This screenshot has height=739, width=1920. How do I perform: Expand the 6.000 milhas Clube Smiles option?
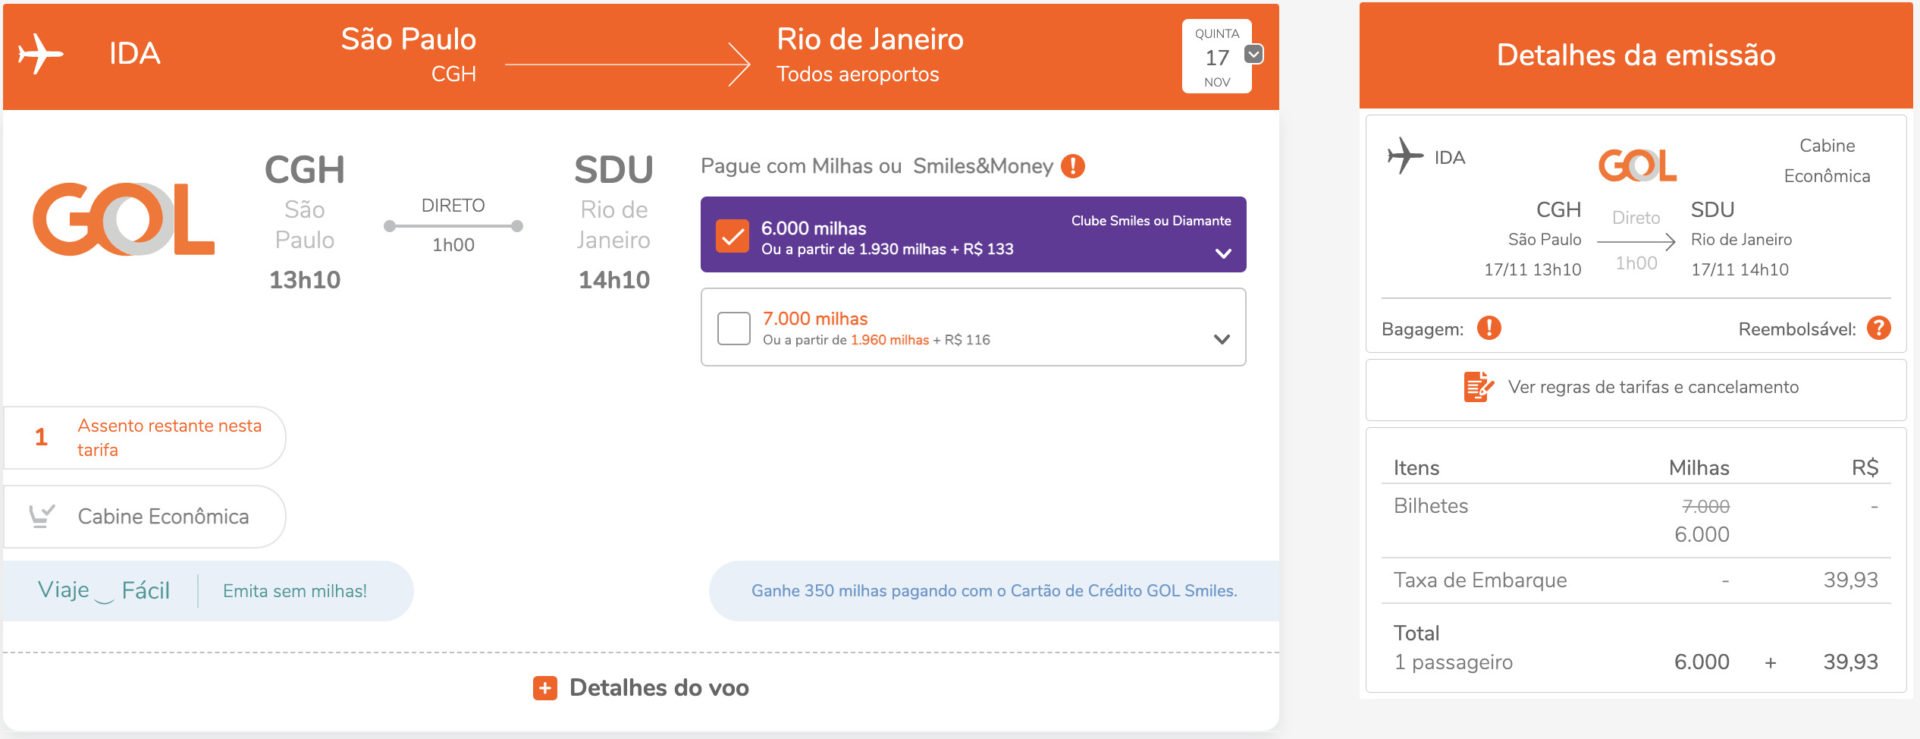point(1223,253)
